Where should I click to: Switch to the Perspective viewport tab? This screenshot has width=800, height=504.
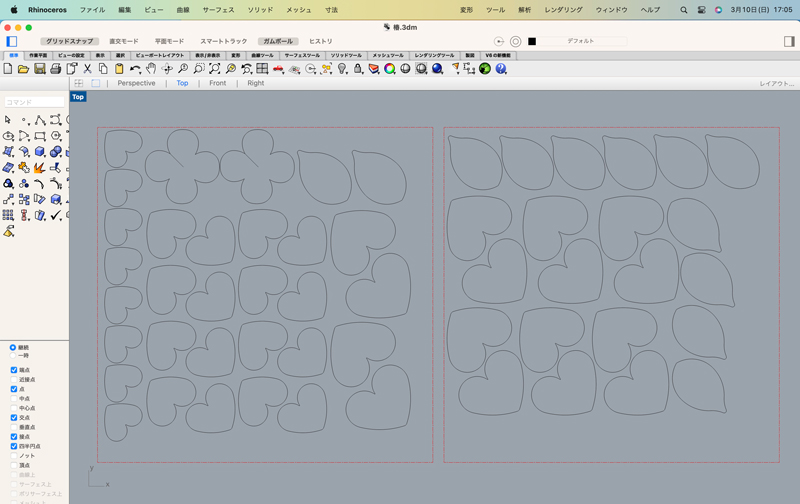[136, 84]
